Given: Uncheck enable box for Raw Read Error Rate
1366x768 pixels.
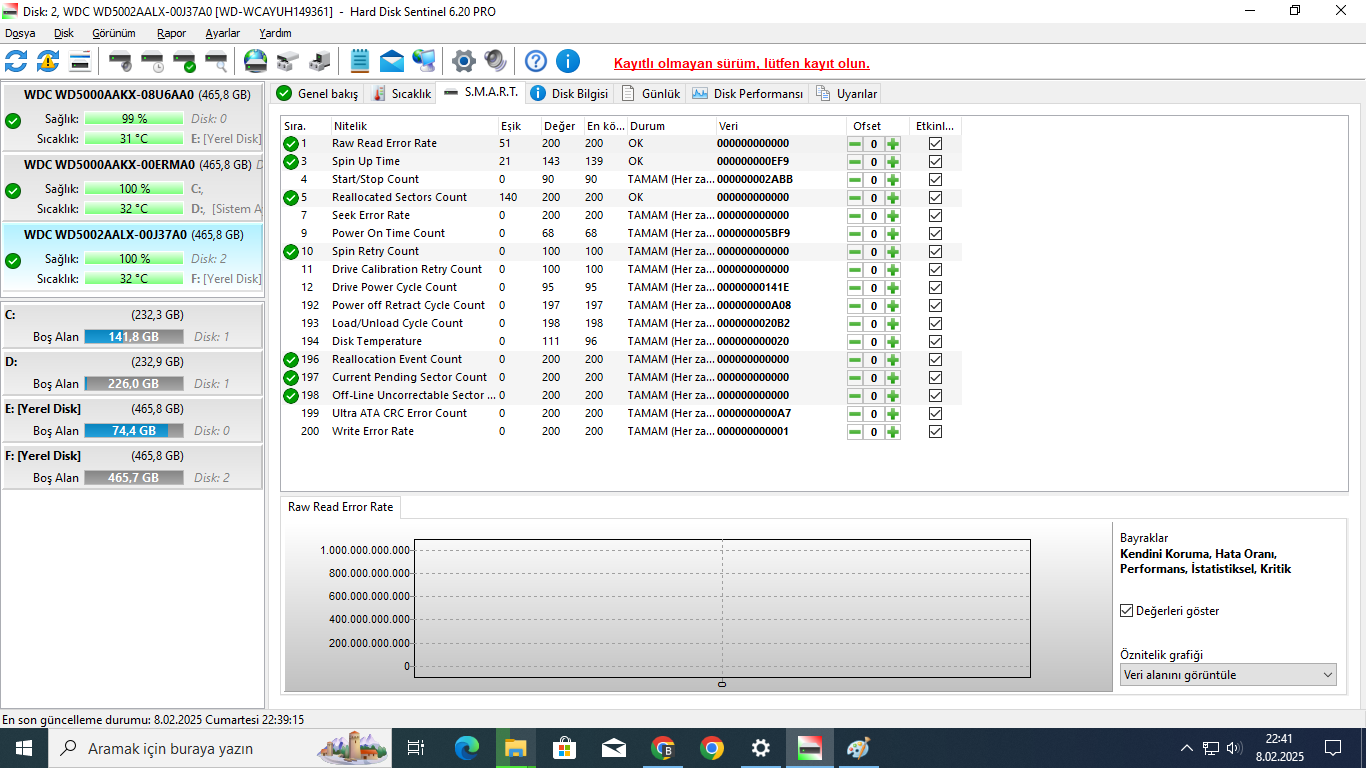Looking at the screenshot, I should pyautogui.click(x=935, y=144).
